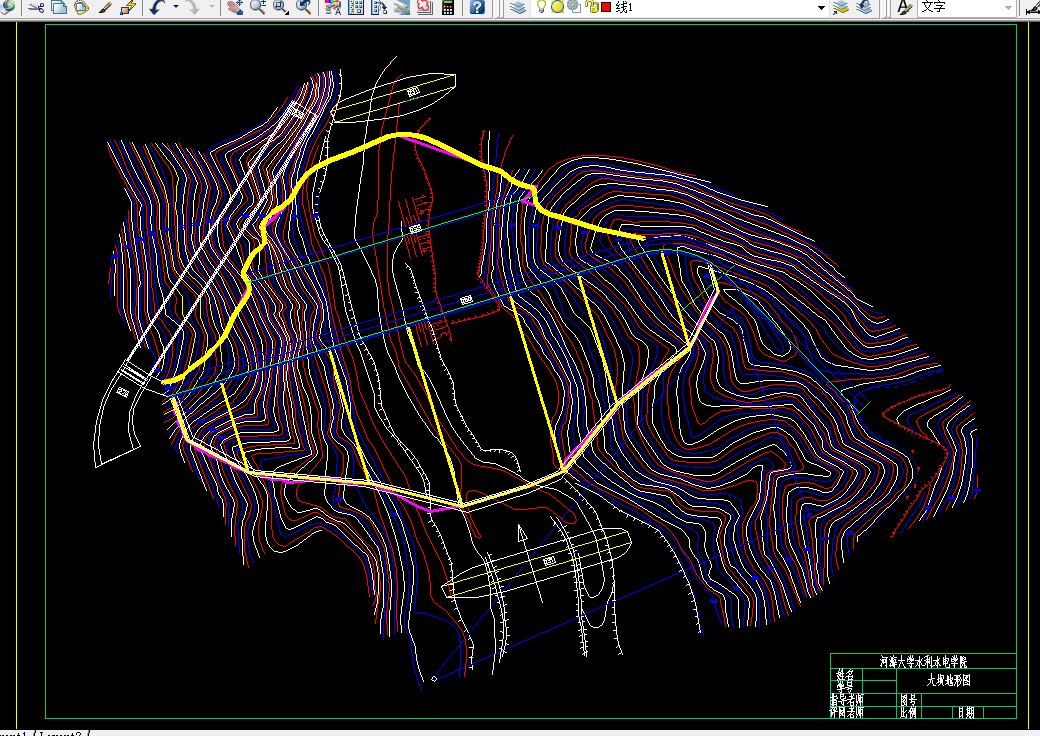Image resolution: width=1040 pixels, height=736 pixels.
Task: Click the Undo arrow
Action: [157, 7]
